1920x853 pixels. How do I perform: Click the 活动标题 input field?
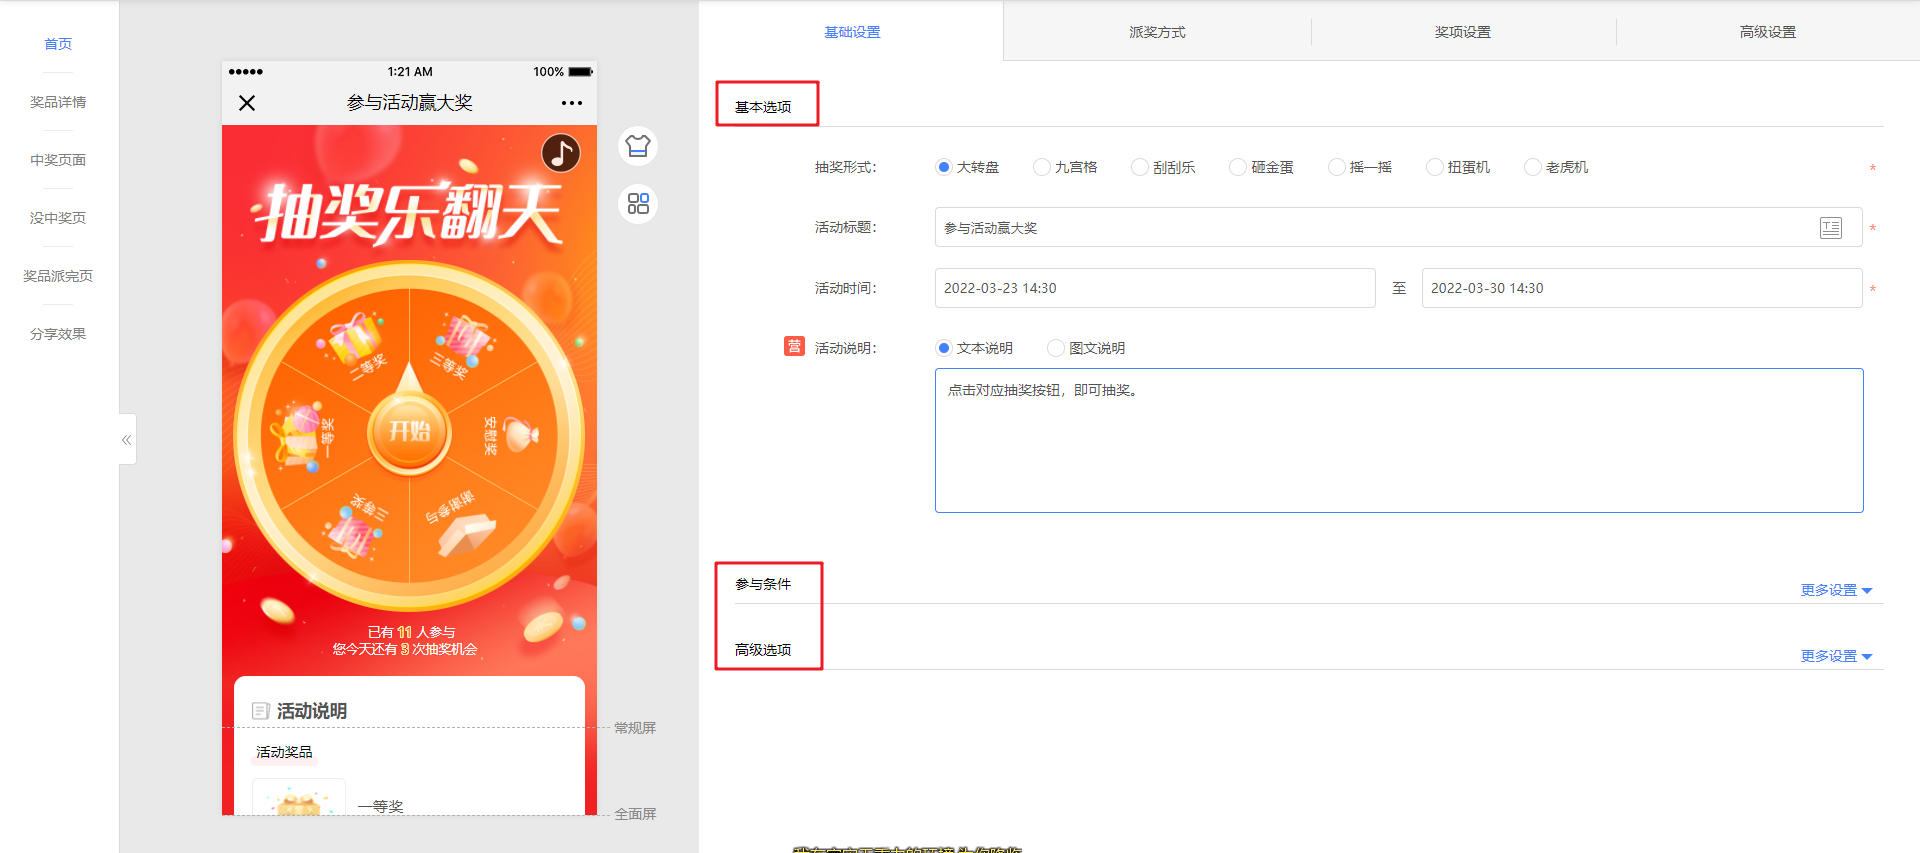pyautogui.click(x=1398, y=228)
